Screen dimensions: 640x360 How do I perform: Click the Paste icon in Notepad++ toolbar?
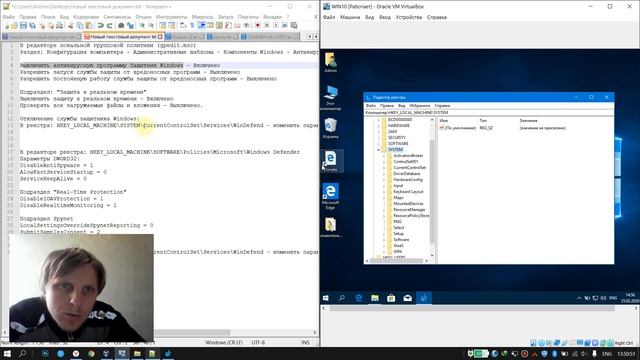pyautogui.click(x=89, y=25)
